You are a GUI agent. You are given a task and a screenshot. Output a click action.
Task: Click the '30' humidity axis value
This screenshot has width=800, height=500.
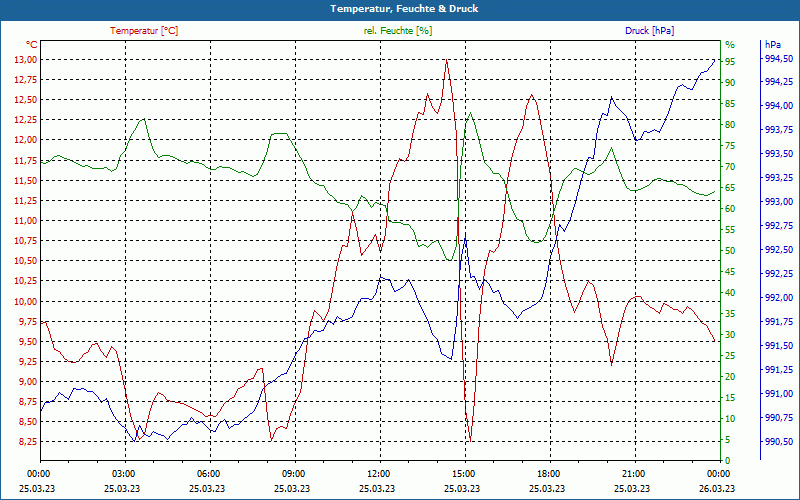coord(730,335)
